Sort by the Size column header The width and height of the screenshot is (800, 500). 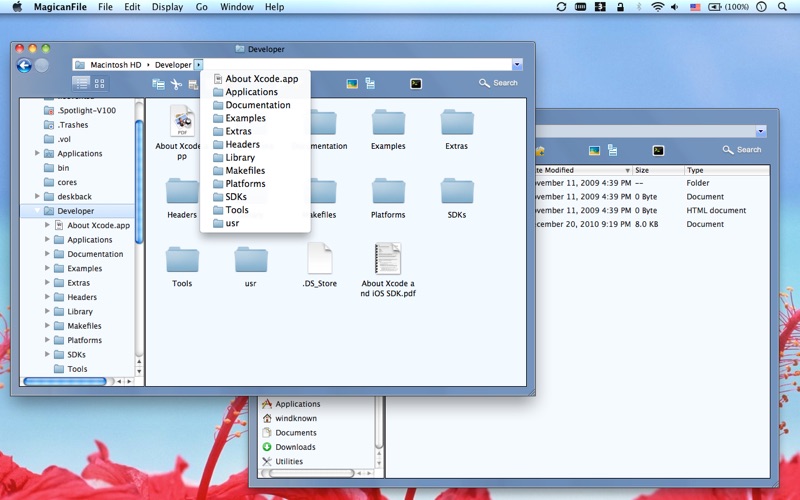click(642, 170)
